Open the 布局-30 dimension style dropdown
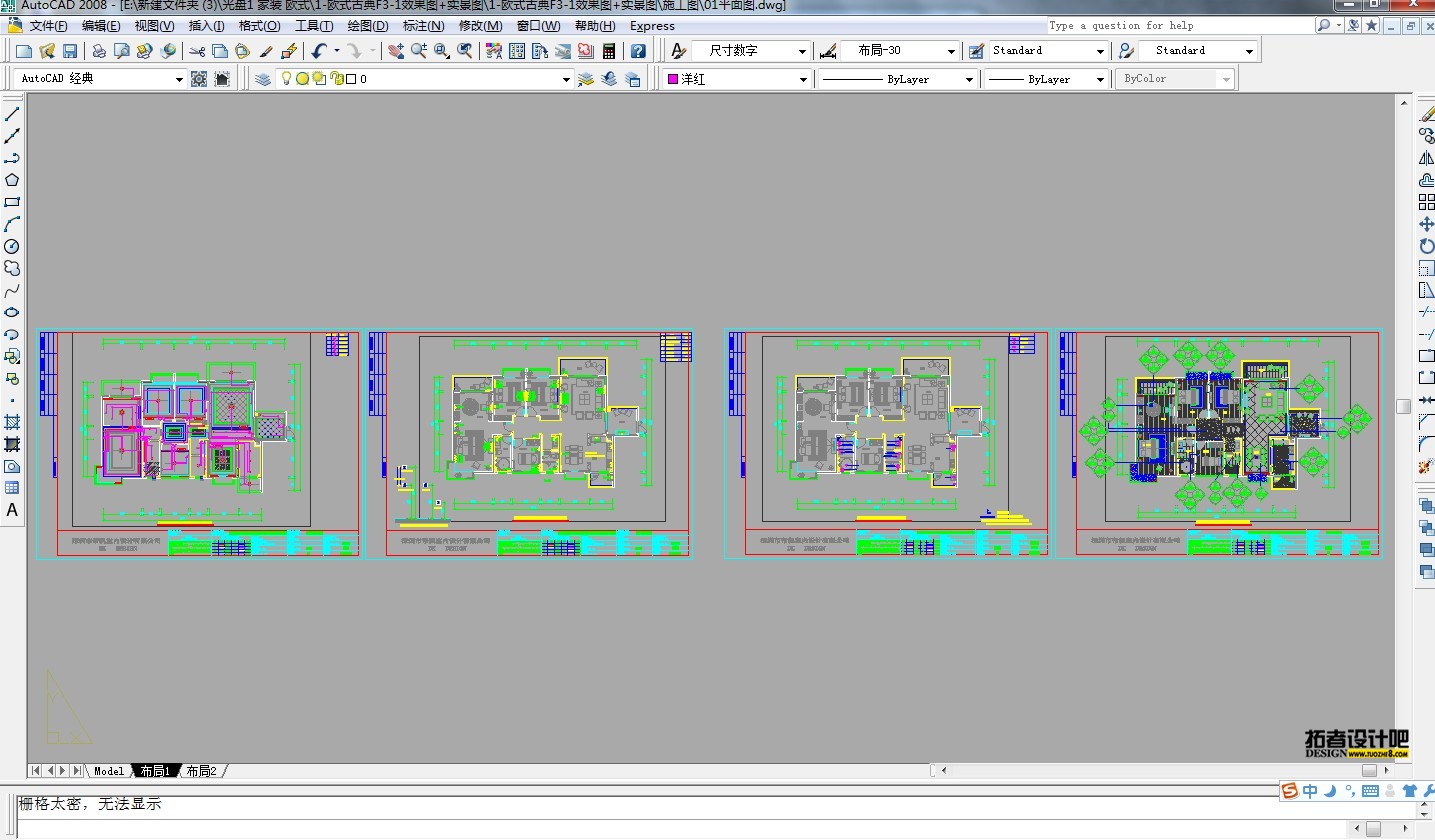Image resolution: width=1435 pixels, height=840 pixels. tap(951, 51)
